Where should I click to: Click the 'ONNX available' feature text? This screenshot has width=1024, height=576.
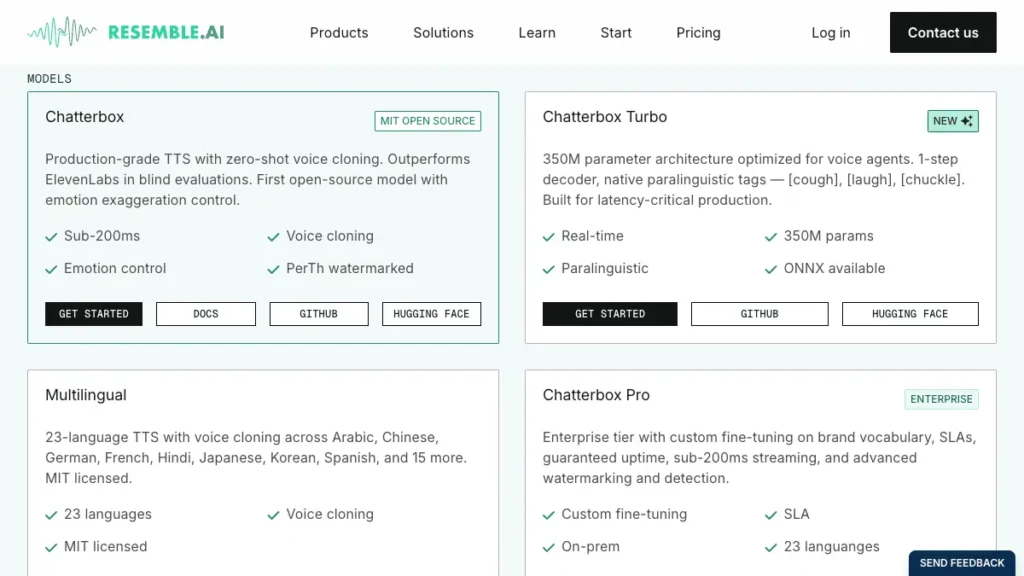pos(835,268)
